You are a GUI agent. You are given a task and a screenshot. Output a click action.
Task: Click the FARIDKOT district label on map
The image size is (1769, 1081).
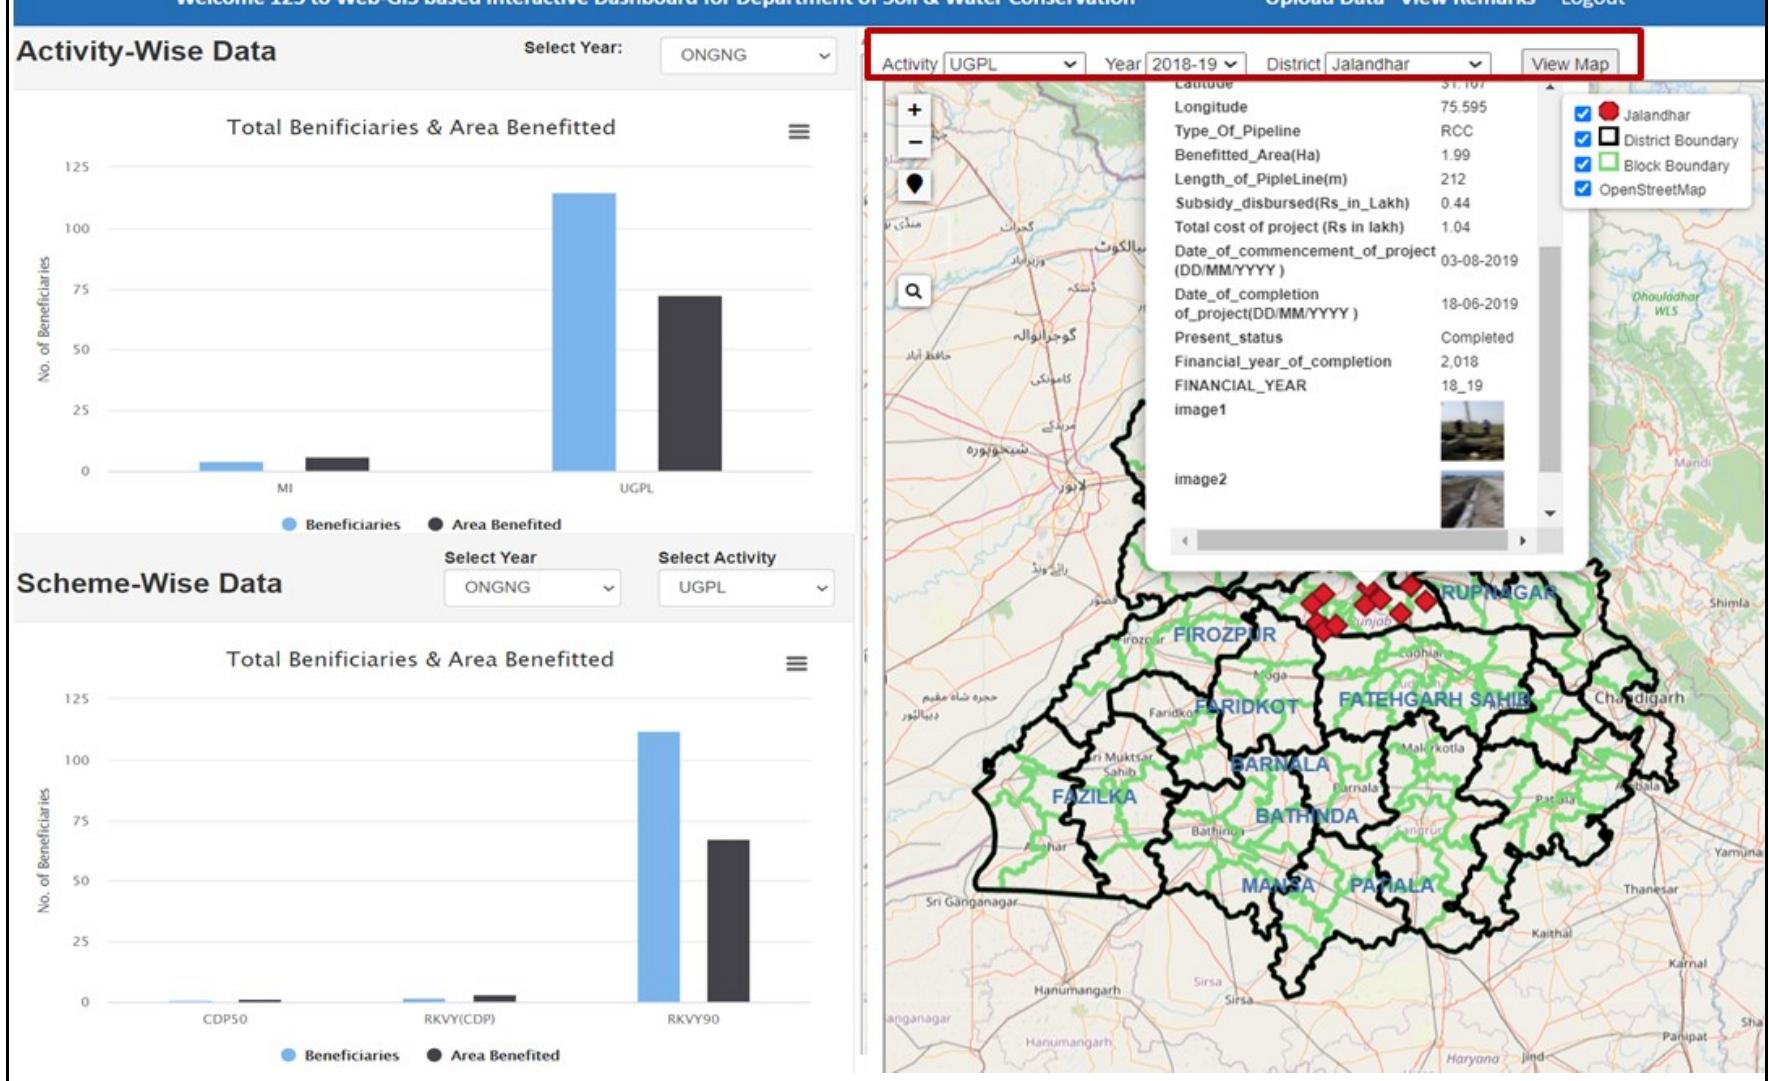coord(1246,707)
